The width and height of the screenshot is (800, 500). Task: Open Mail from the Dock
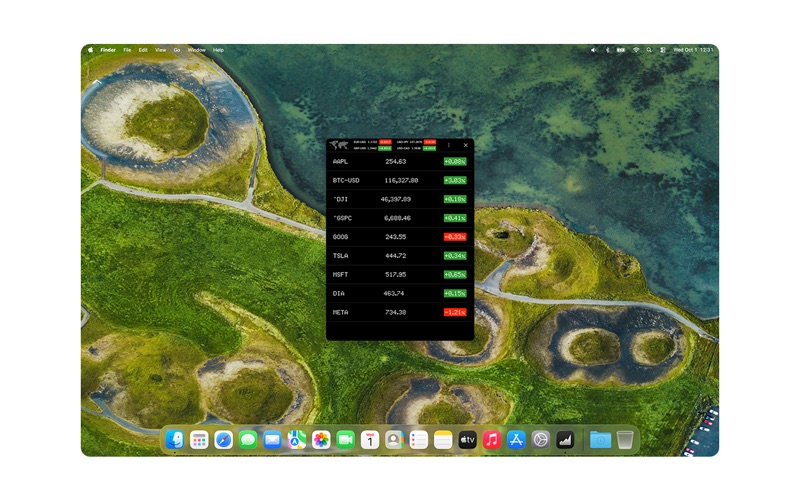pyautogui.click(x=272, y=440)
